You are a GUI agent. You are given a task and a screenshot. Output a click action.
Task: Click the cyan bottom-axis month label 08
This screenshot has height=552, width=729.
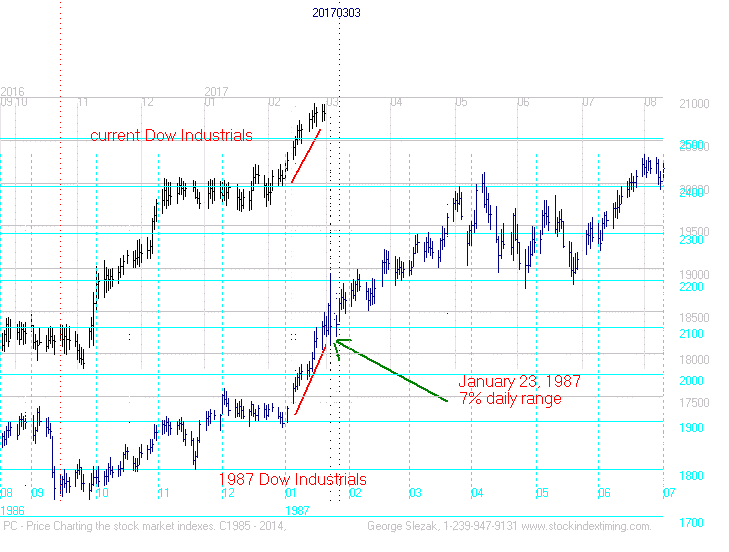(x=7, y=492)
